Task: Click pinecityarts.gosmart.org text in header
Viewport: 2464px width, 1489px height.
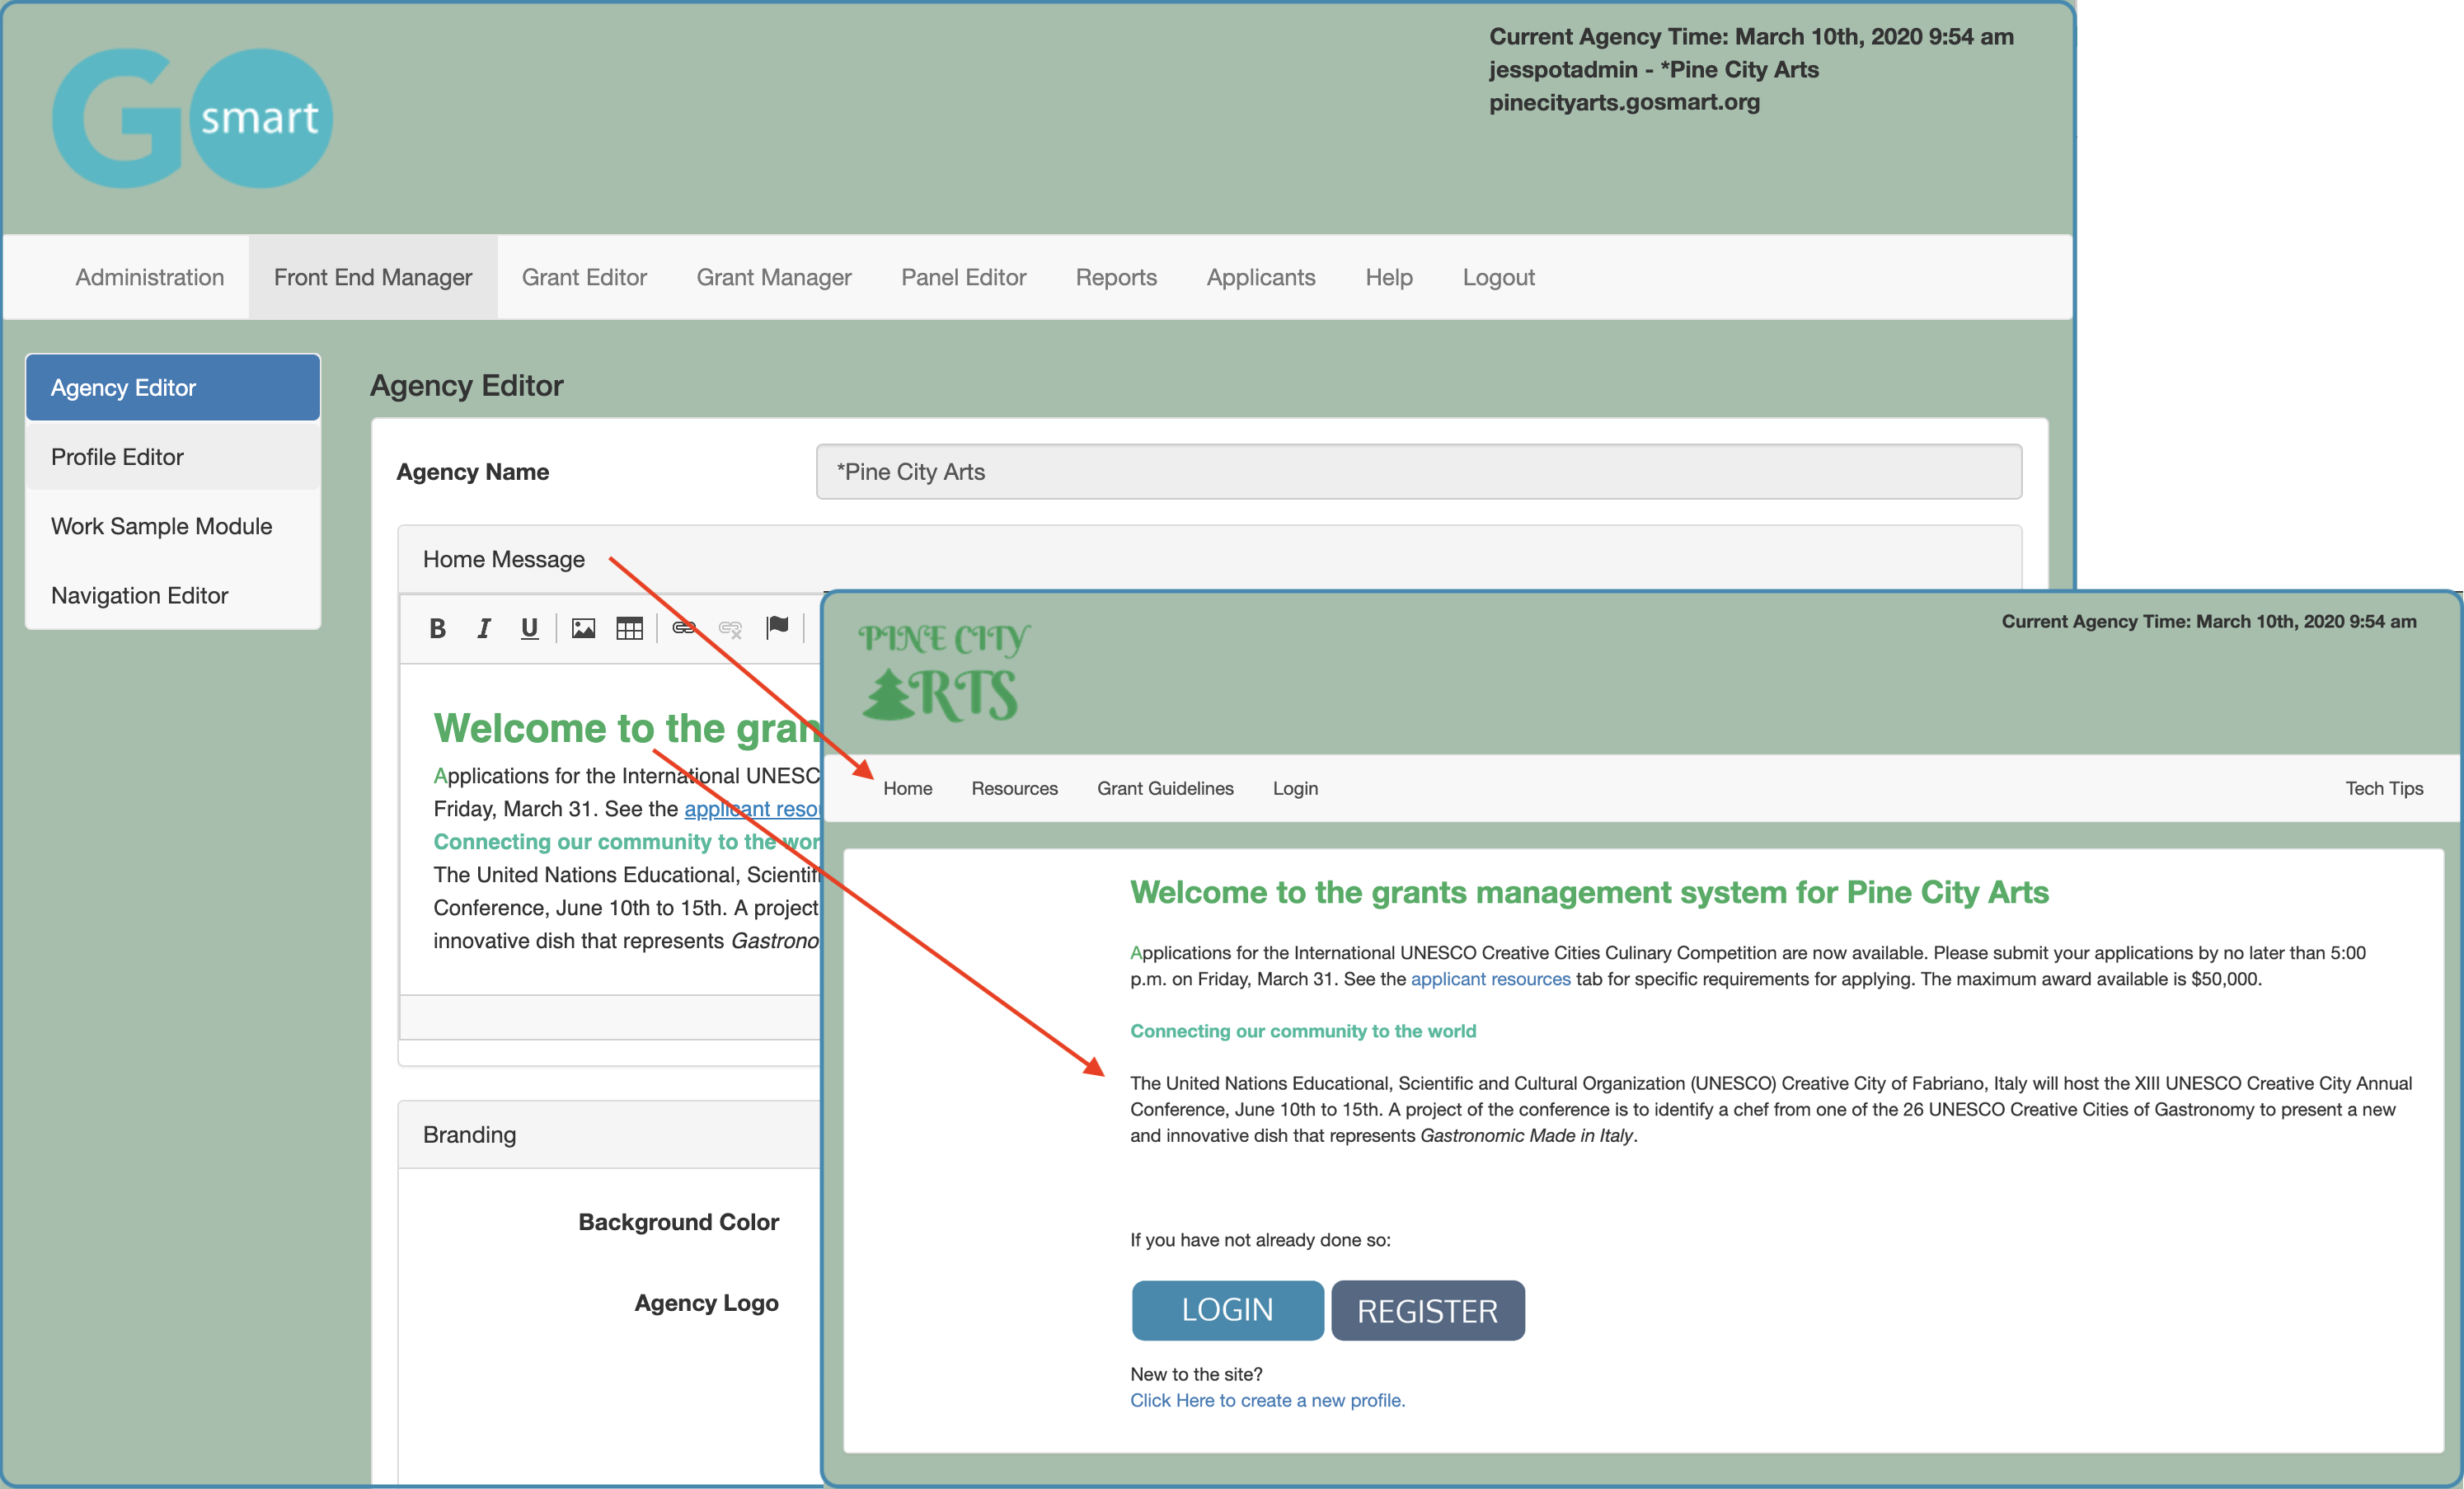Action: (x=1624, y=102)
